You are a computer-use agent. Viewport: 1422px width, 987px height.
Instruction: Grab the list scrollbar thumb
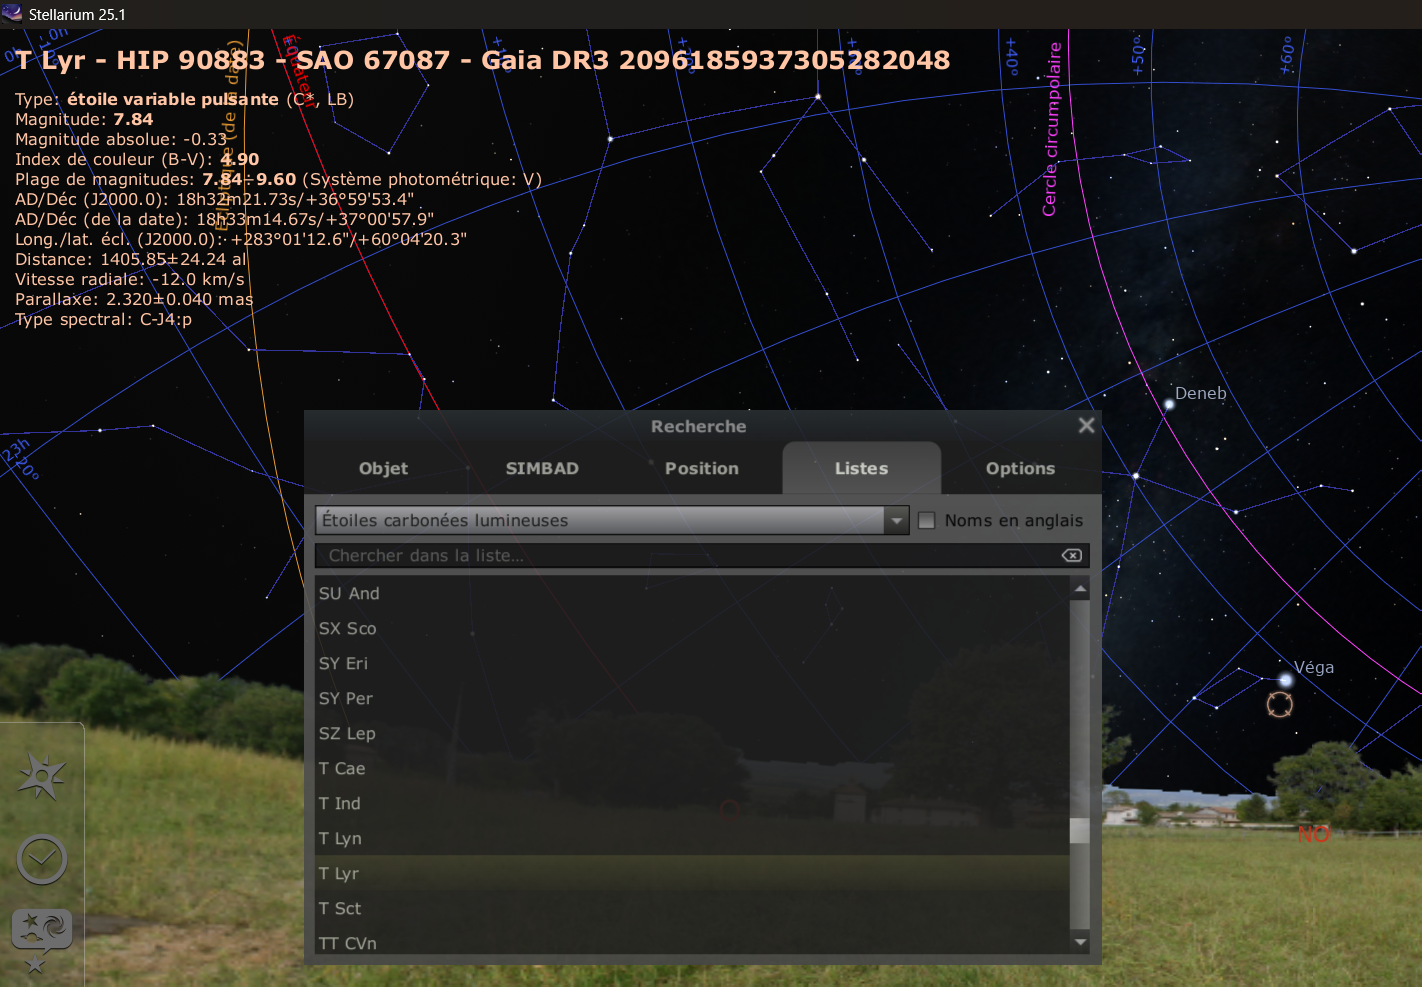pyautogui.click(x=1080, y=831)
